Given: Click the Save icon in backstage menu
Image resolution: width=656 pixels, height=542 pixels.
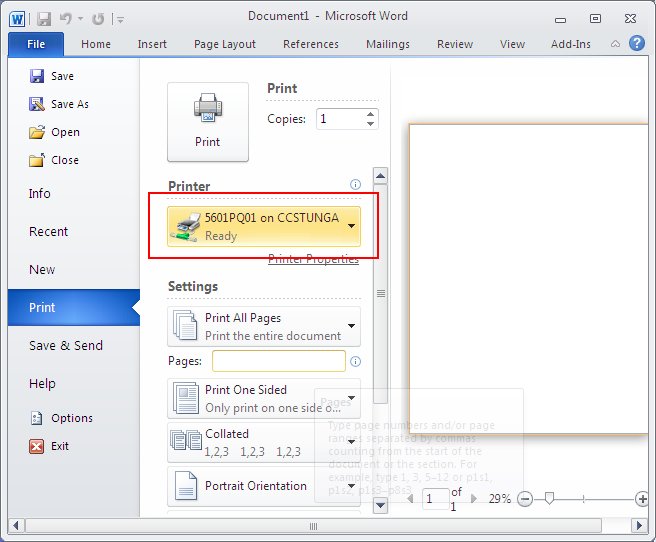Looking at the screenshot, I should point(37,76).
